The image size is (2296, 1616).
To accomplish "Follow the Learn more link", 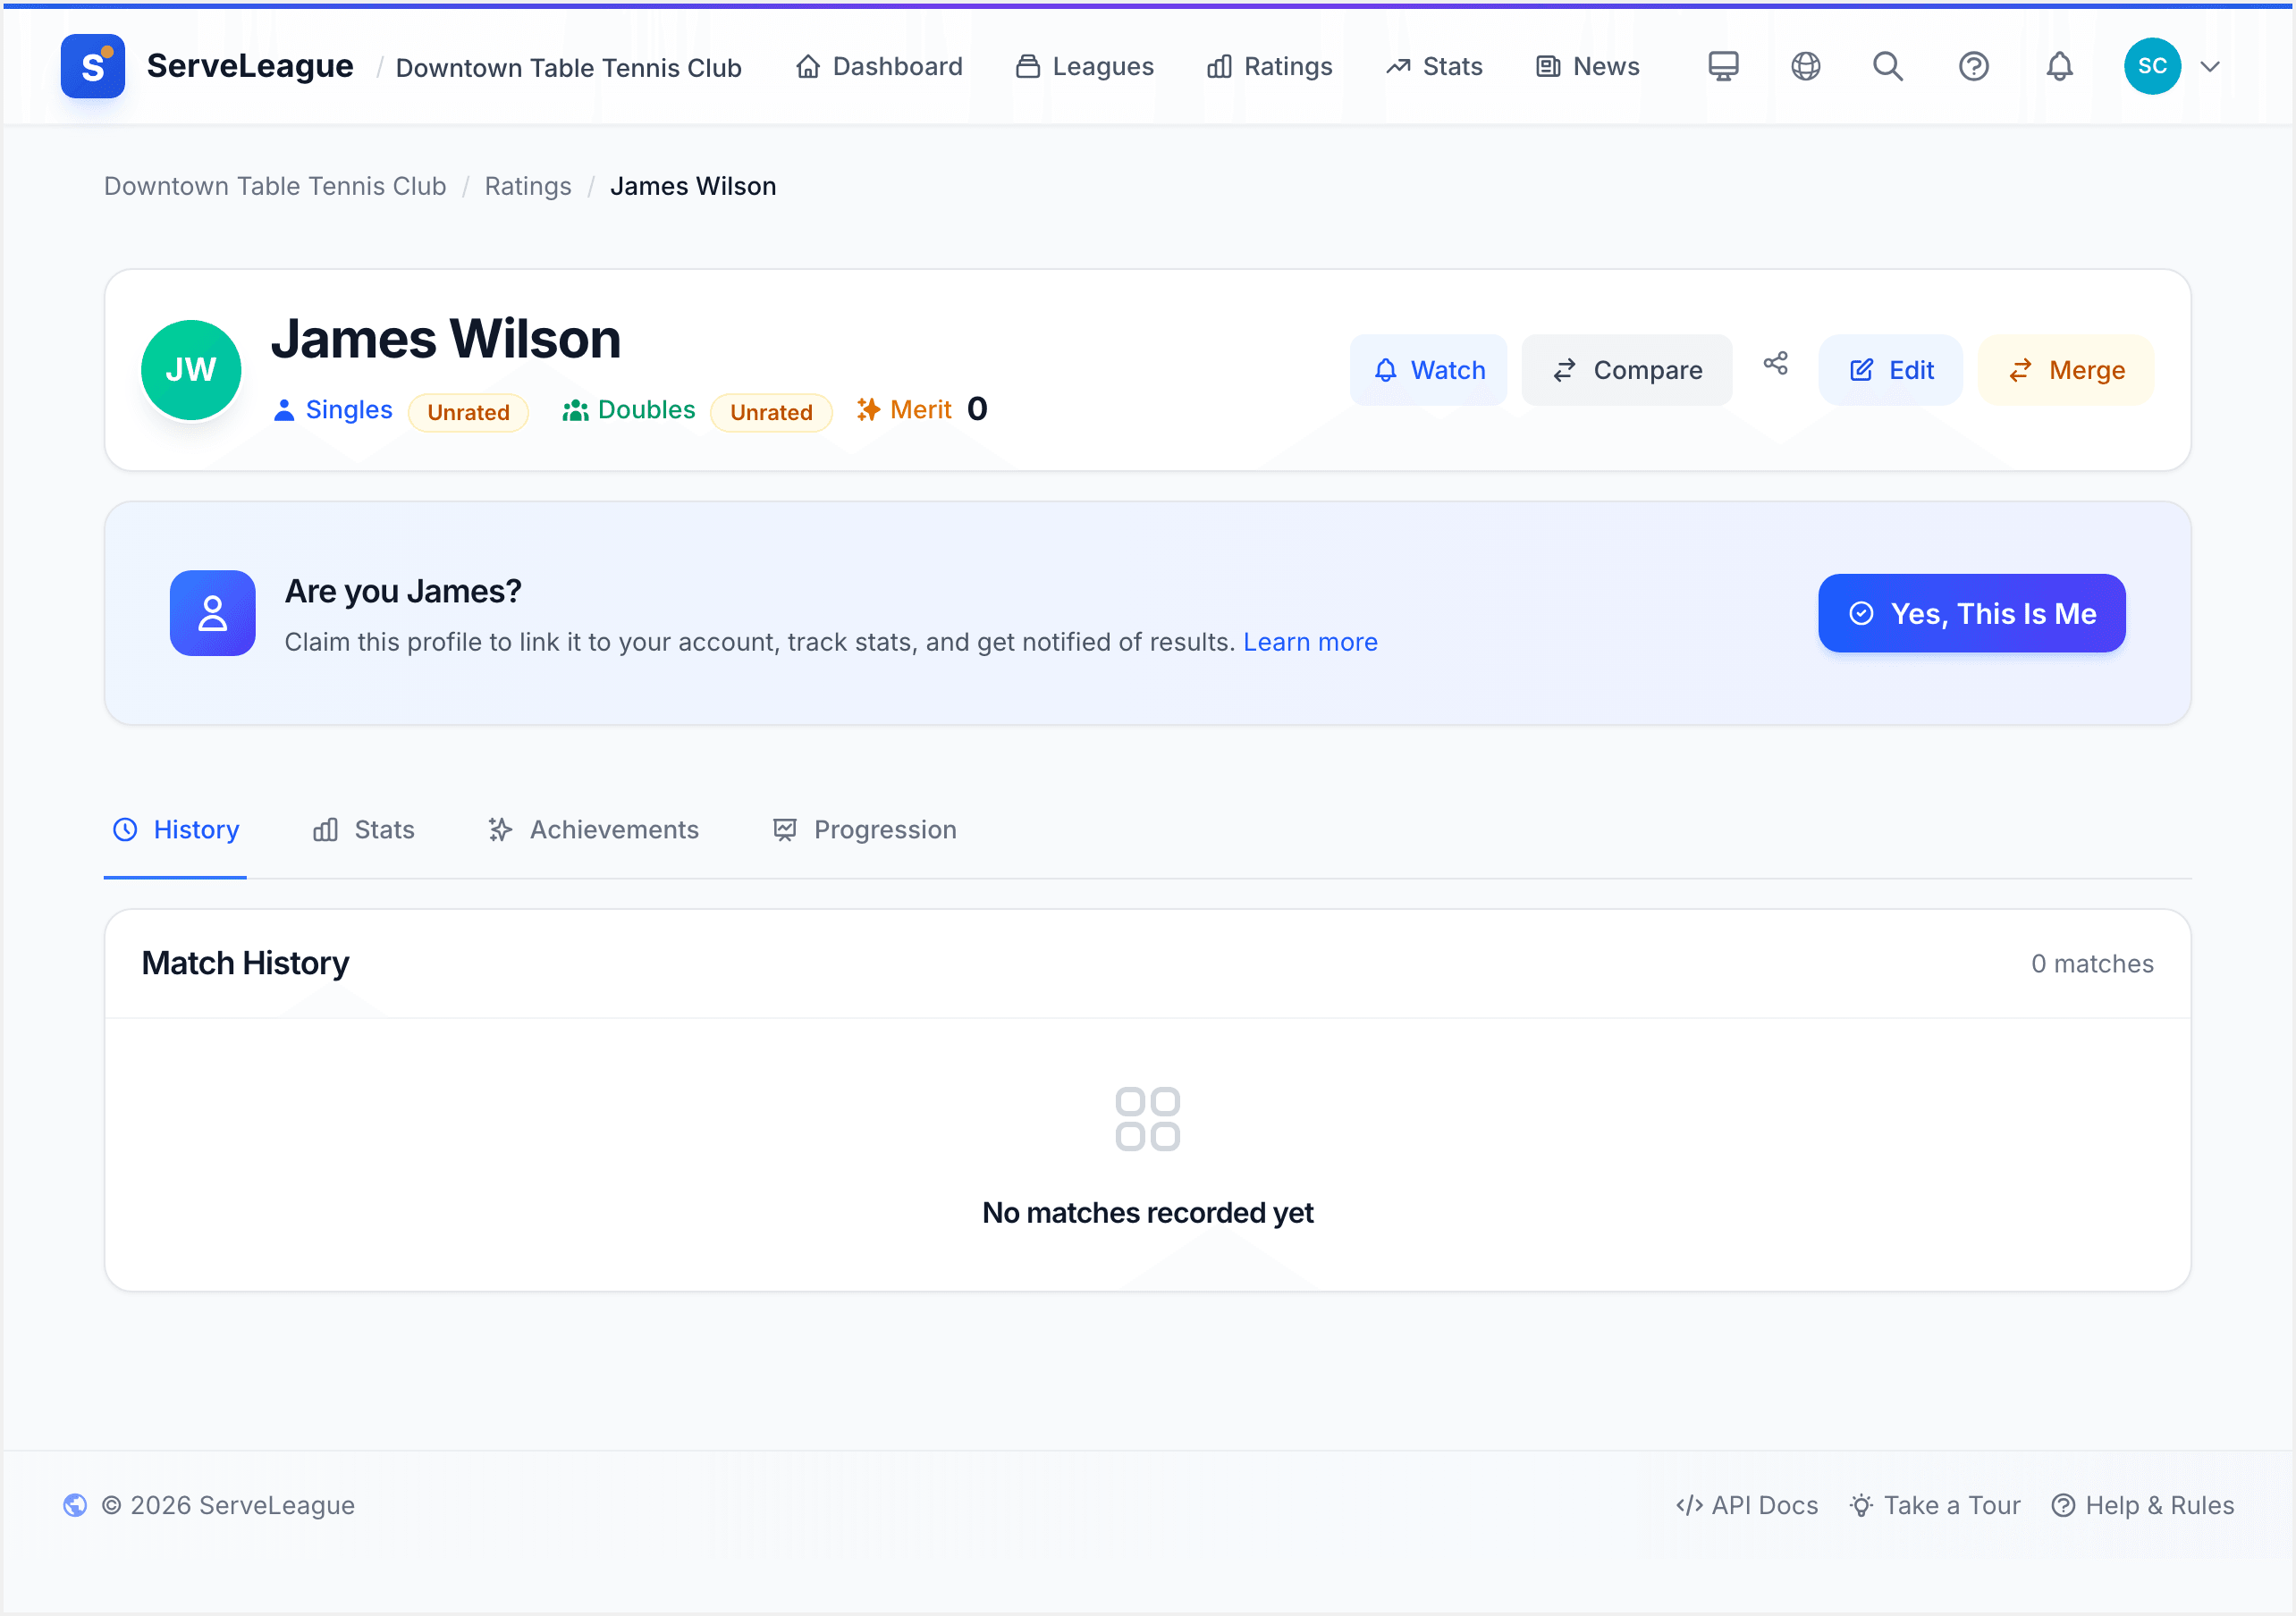I will click(x=1310, y=642).
